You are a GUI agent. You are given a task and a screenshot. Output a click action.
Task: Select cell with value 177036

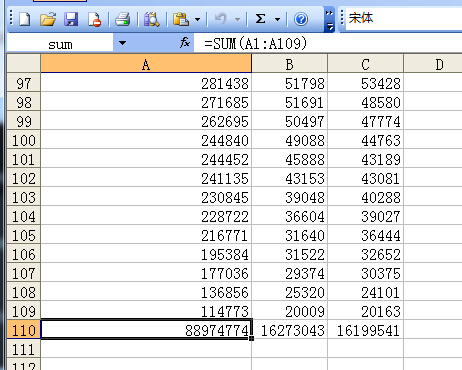[x=146, y=273]
